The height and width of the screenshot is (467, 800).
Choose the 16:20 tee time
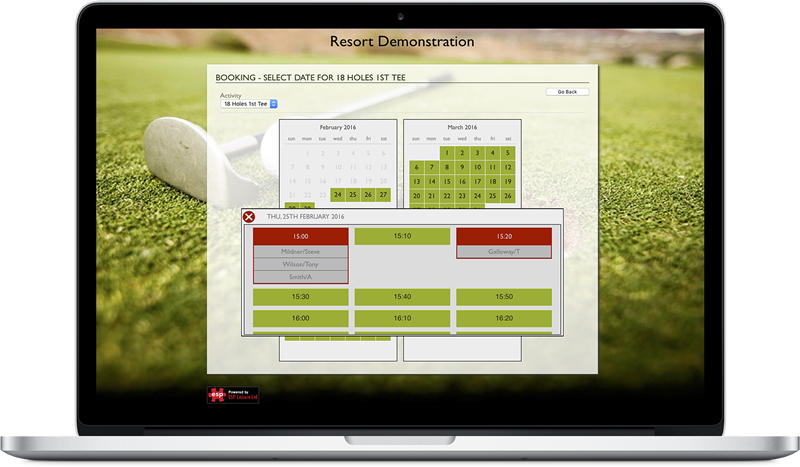coord(504,318)
